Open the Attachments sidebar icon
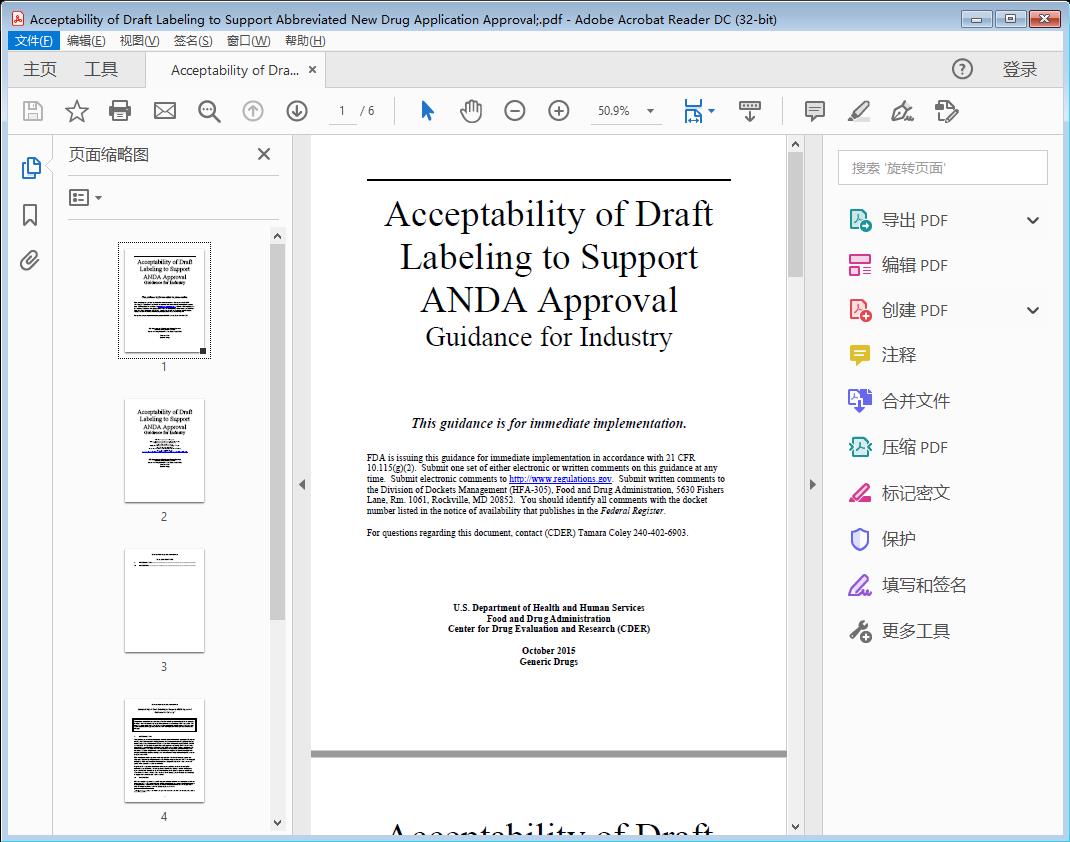The image size is (1070, 842). 29,260
